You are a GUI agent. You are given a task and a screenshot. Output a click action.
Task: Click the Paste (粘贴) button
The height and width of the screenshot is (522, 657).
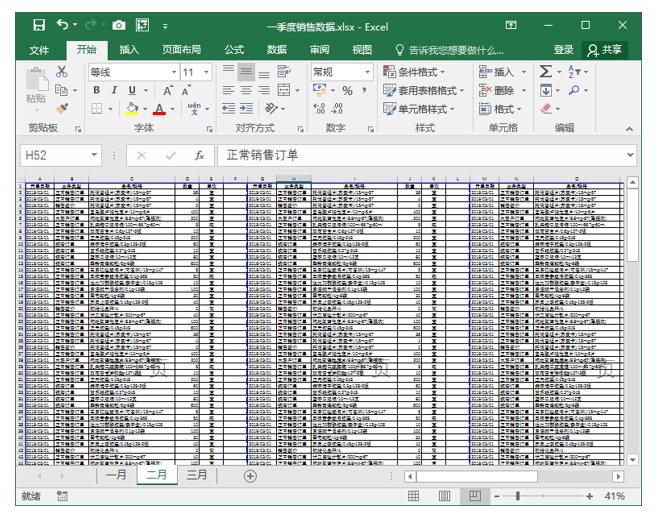coord(36,90)
